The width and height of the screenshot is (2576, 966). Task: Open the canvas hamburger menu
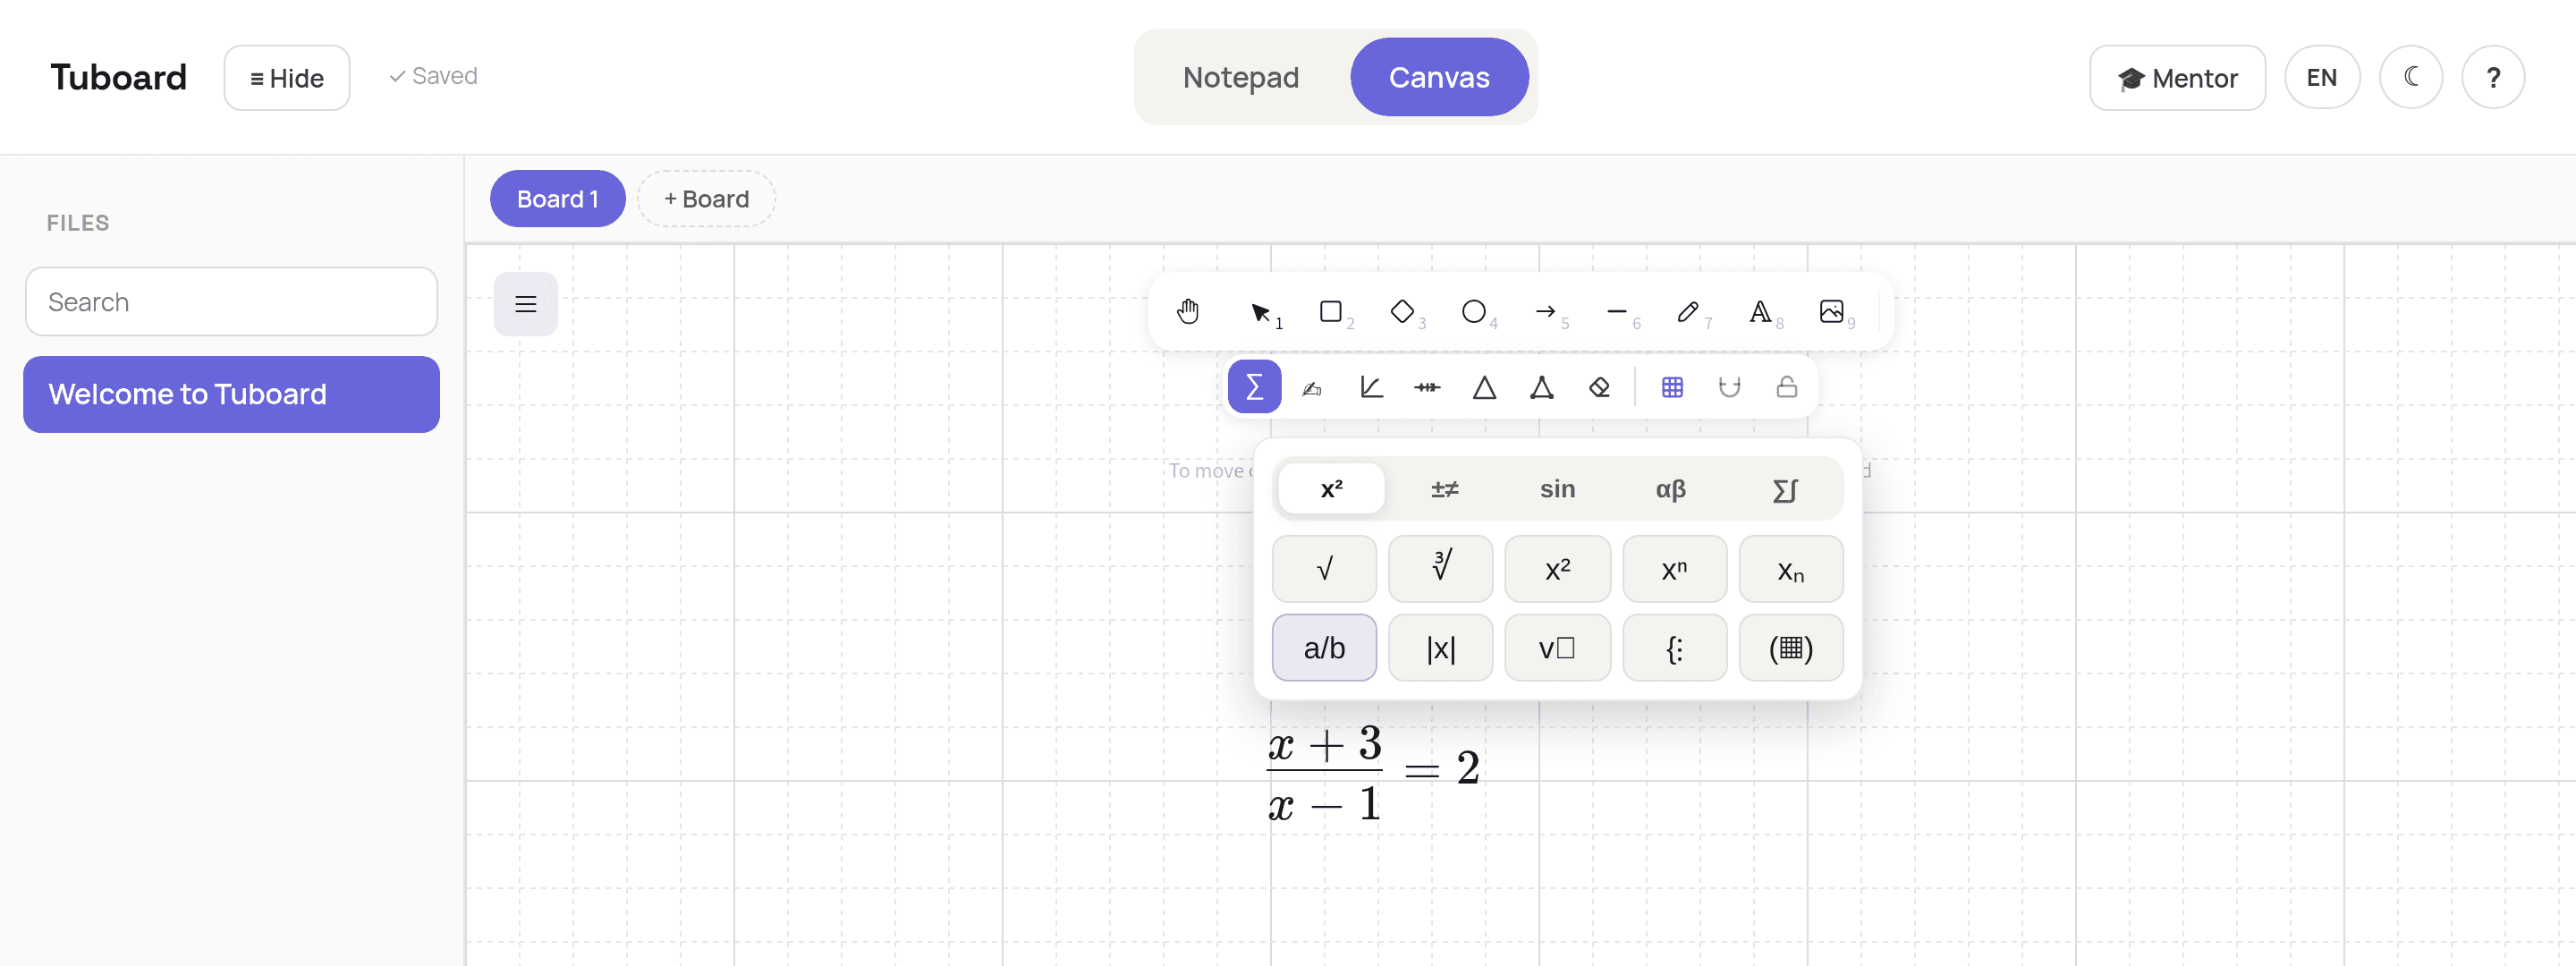pyautogui.click(x=525, y=304)
